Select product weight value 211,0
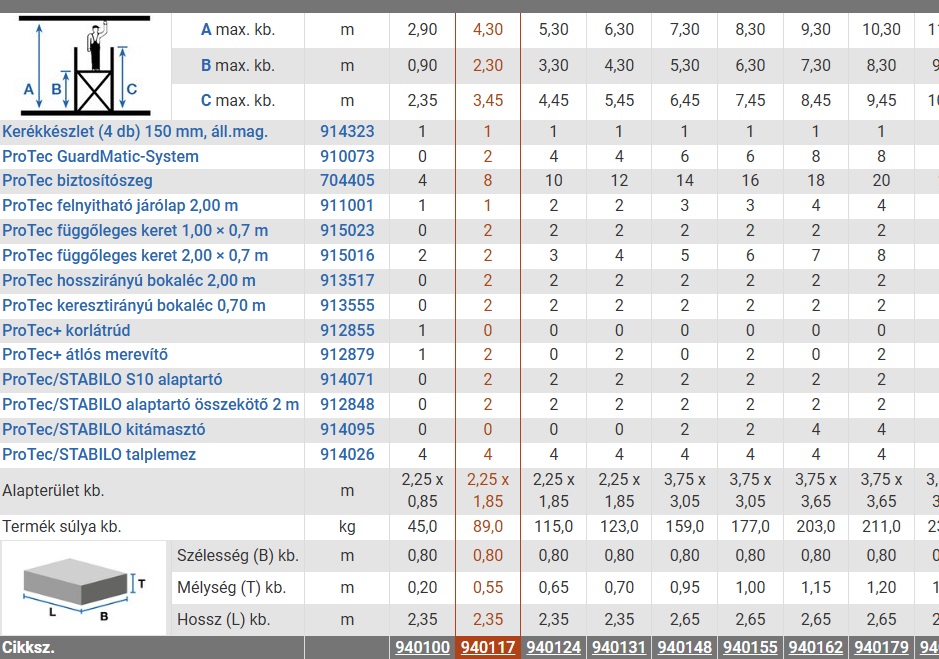 [x=881, y=527]
